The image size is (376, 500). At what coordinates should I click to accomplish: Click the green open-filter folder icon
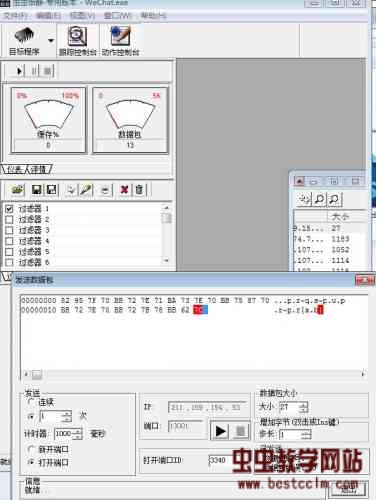coord(17,190)
